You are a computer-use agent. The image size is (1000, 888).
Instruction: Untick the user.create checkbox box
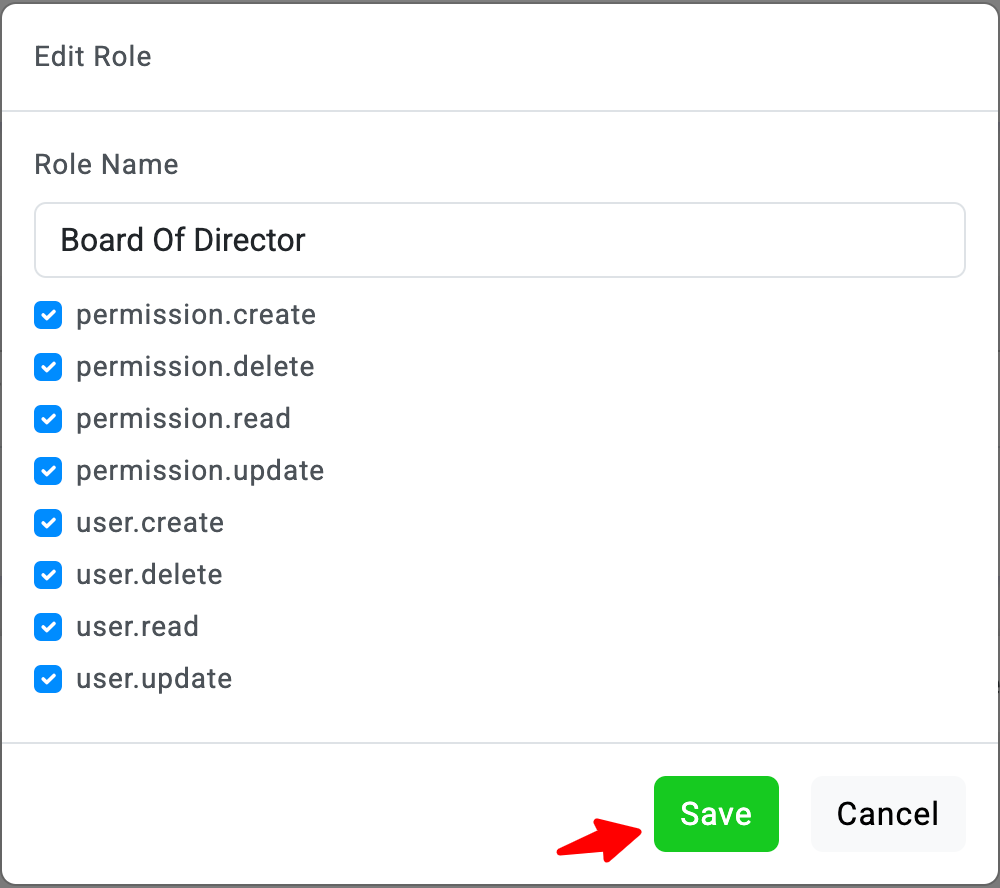48,523
